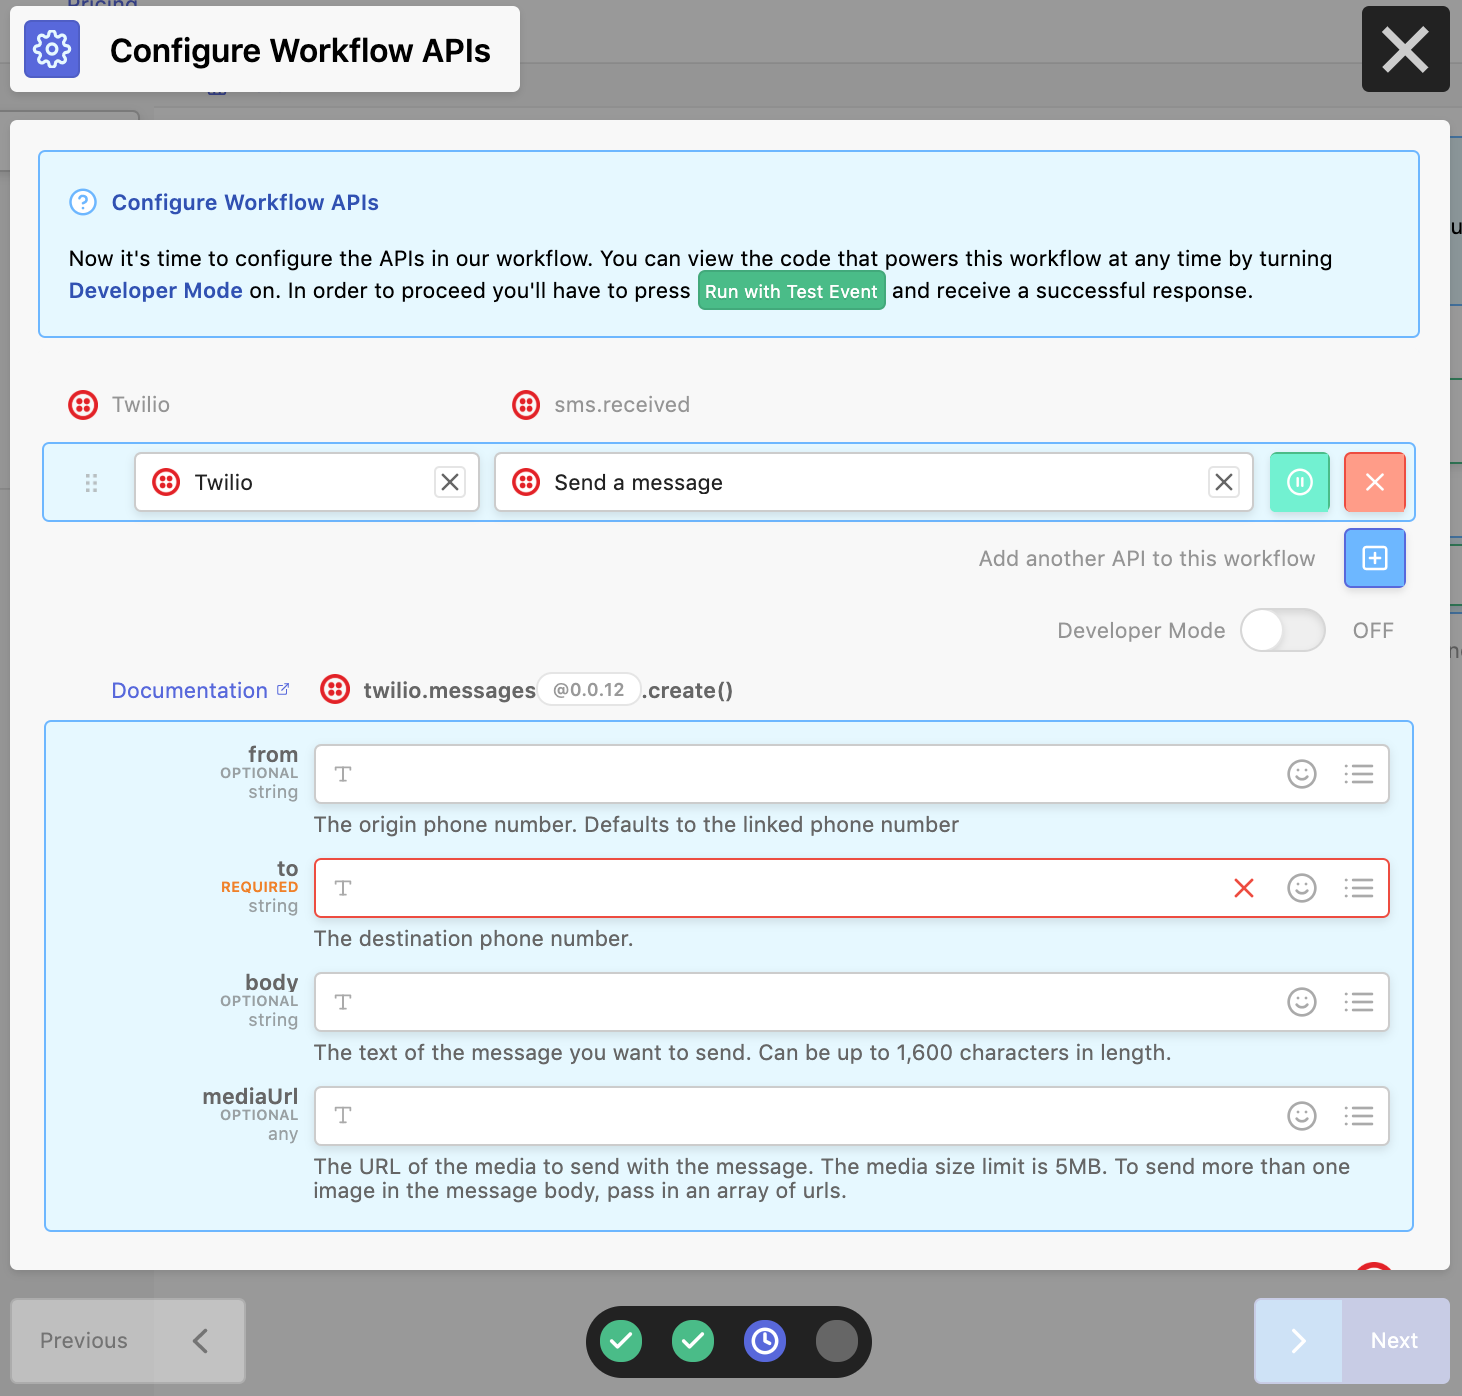Open the emoji picker for the to field
The width and height of the screenshot is (1462, 1396).
point(1301,888)
